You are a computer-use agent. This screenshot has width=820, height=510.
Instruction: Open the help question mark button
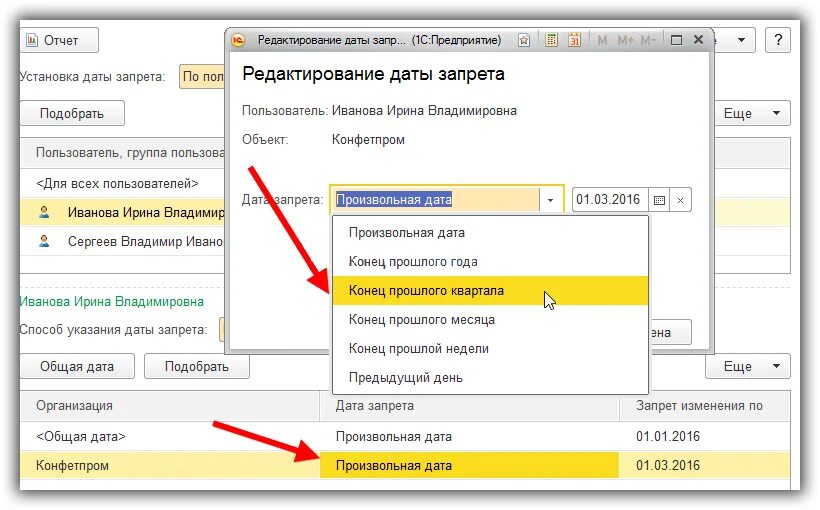click(x=778, y=40)
